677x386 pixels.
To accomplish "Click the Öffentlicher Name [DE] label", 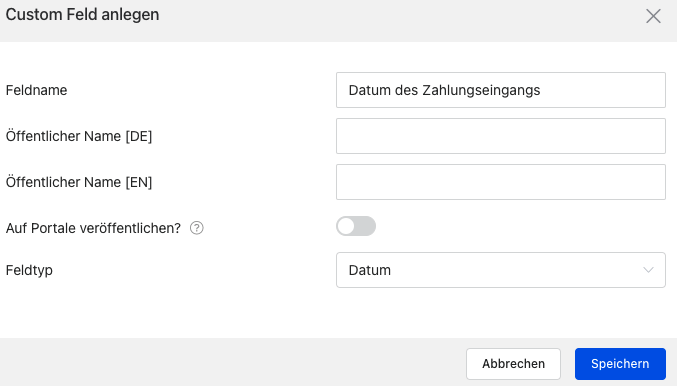I will [x=79, y=136].
